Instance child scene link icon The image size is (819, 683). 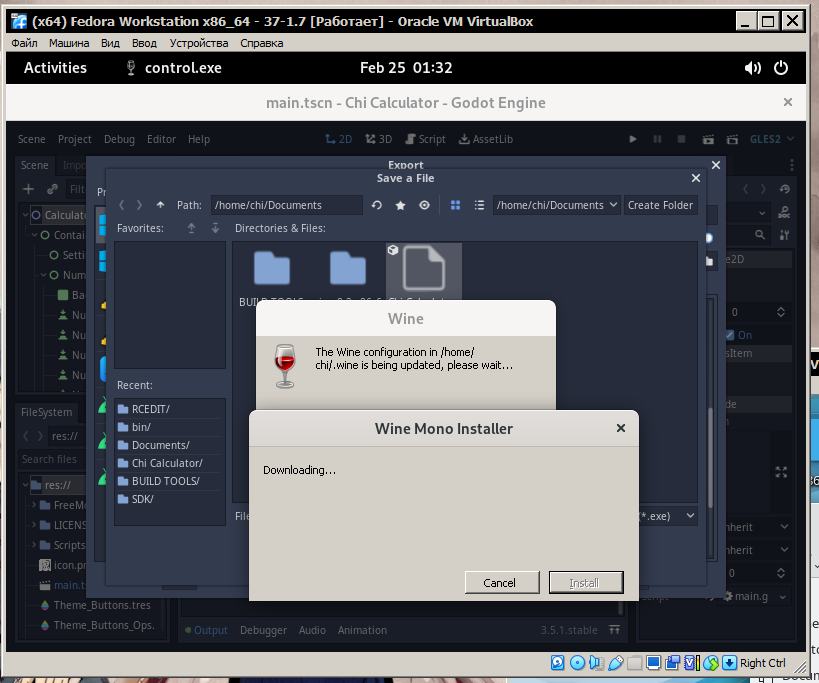click(52, 189)
